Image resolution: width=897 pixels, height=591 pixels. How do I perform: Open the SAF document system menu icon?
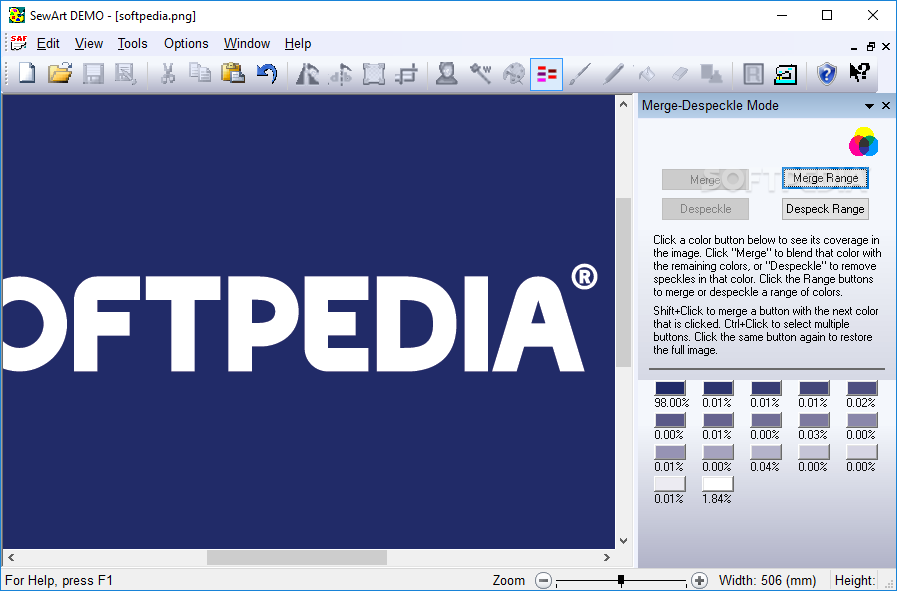pos(18,43)
